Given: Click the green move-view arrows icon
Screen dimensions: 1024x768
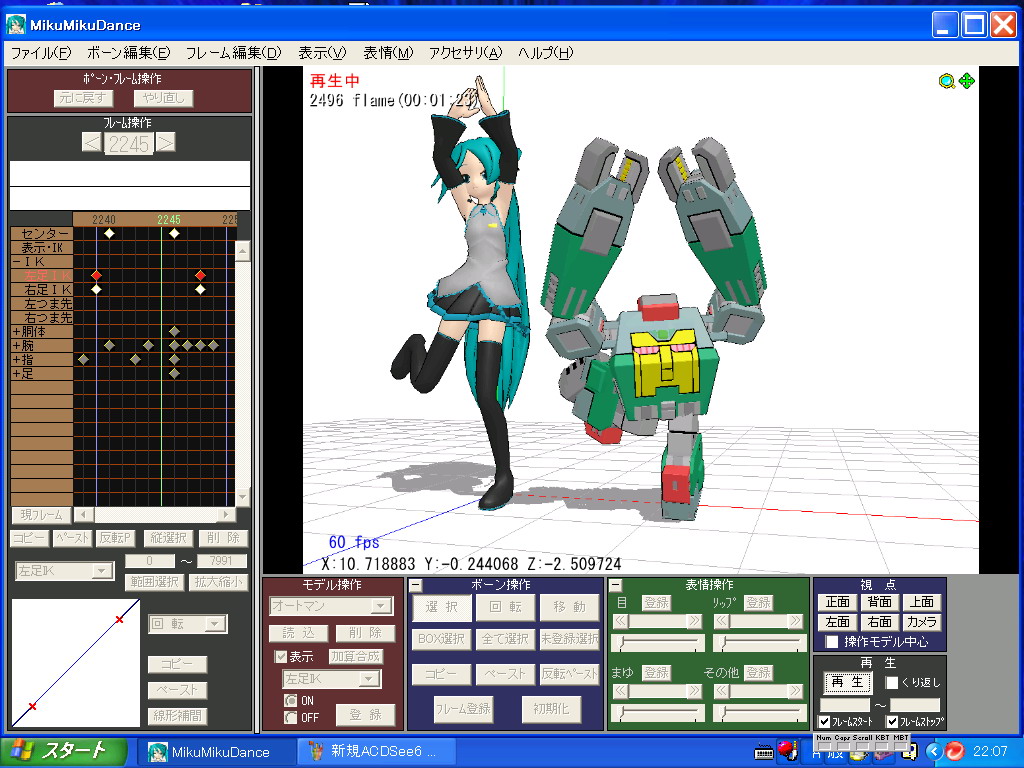Looking at the screenshot, I should (967, 81).
